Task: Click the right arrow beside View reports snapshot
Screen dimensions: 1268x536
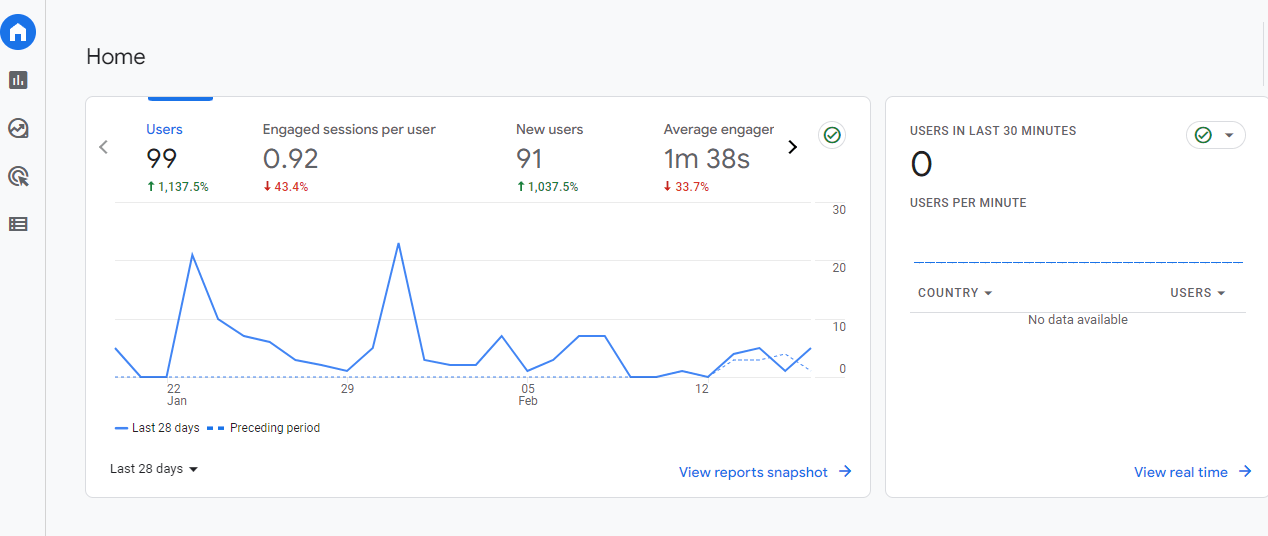Action: 845,472
